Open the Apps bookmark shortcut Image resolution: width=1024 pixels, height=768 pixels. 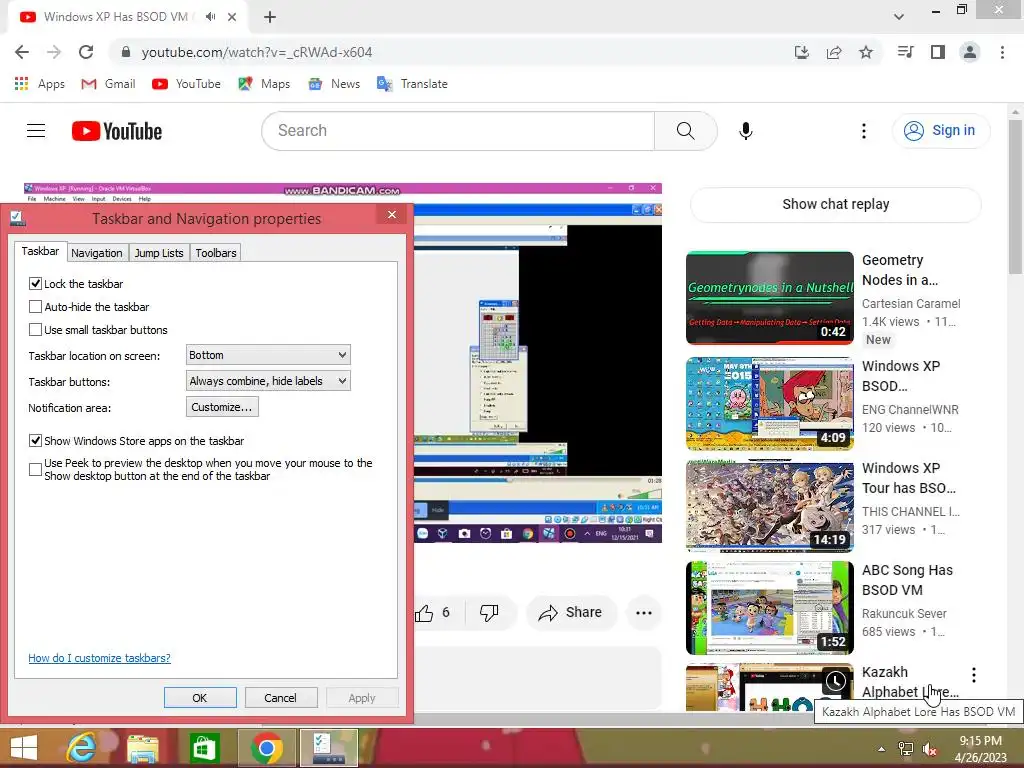tap(39, 84)
